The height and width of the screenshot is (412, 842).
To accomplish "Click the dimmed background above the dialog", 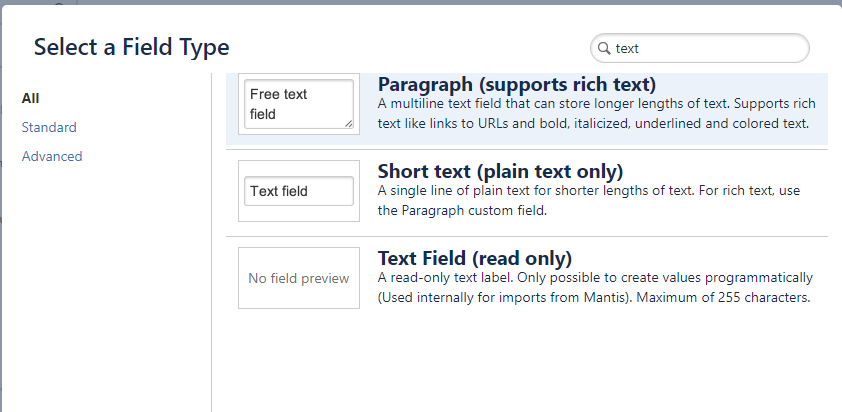I will 421,2.
